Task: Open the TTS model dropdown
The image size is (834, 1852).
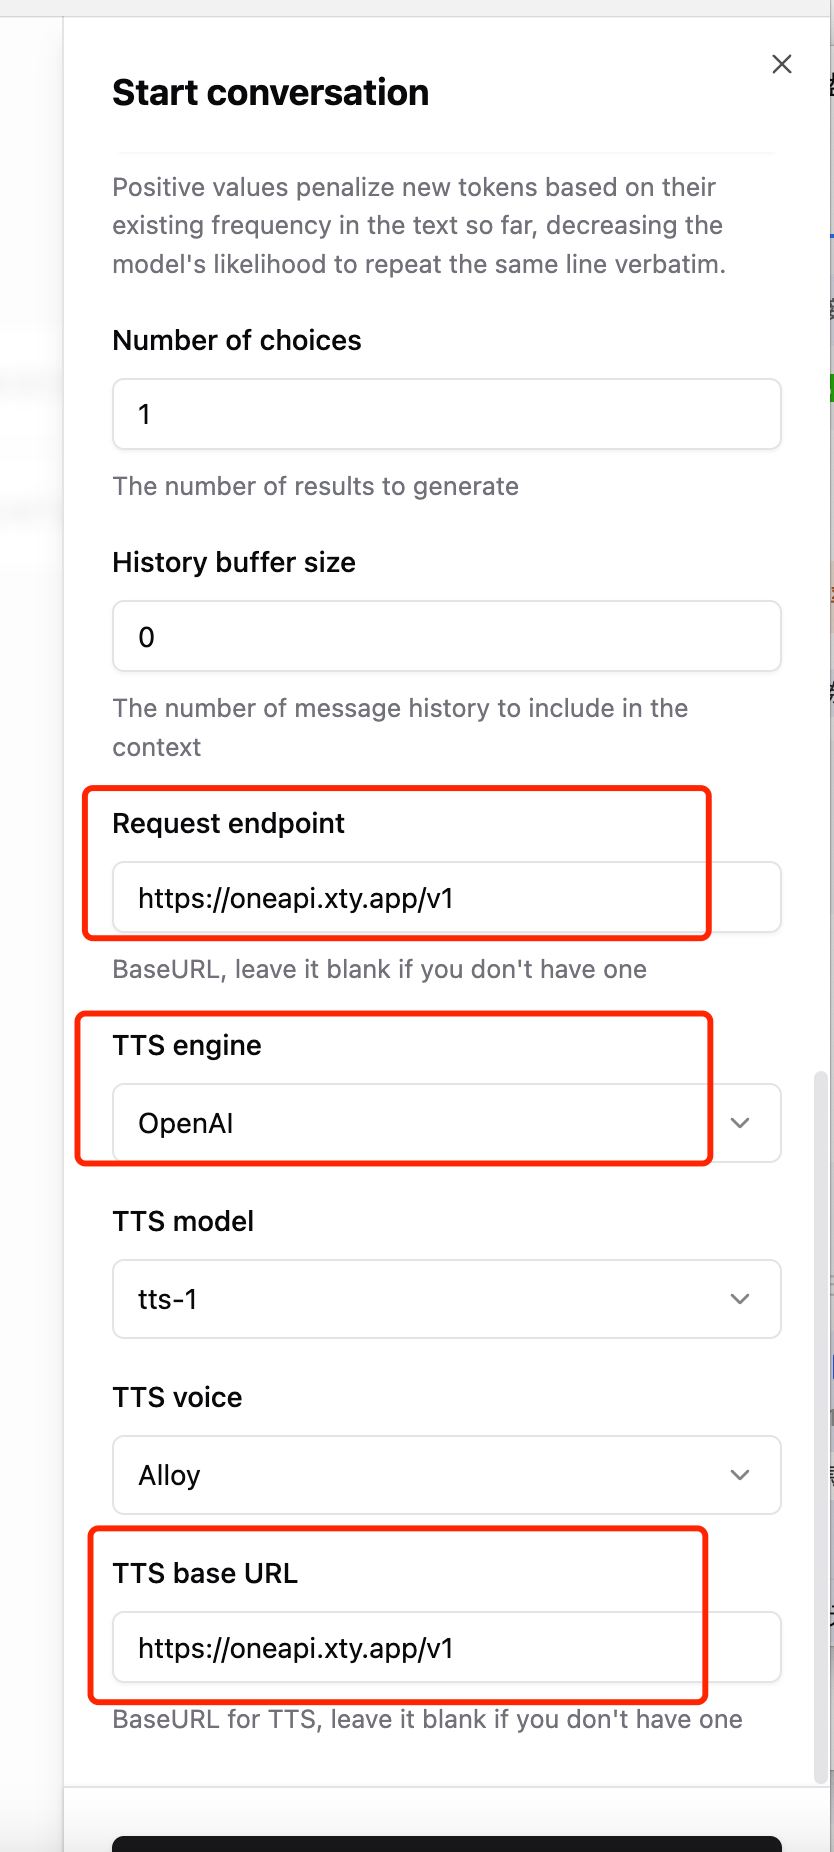Action: coord(447,1299)
